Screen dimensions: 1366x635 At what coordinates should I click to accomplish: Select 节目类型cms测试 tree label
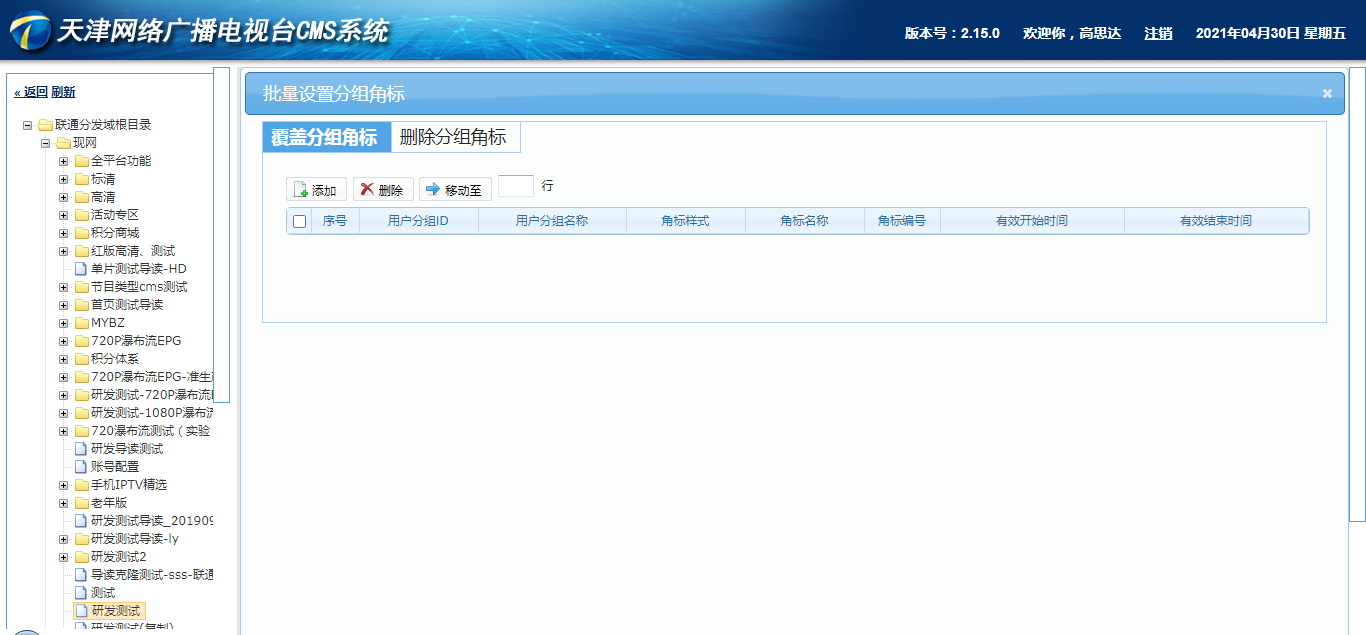coord(139,287)
